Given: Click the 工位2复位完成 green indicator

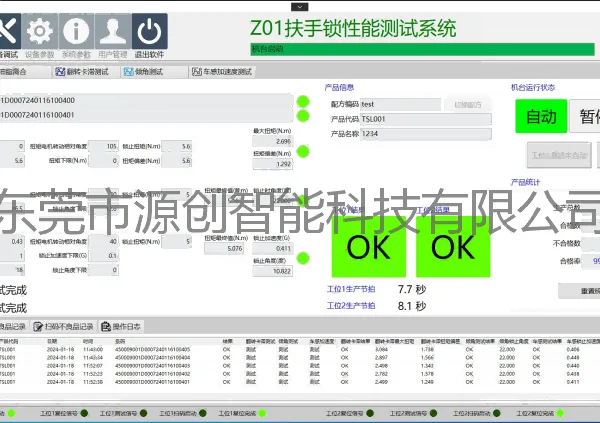Looking at the screenshot, I should coord(560,413).
